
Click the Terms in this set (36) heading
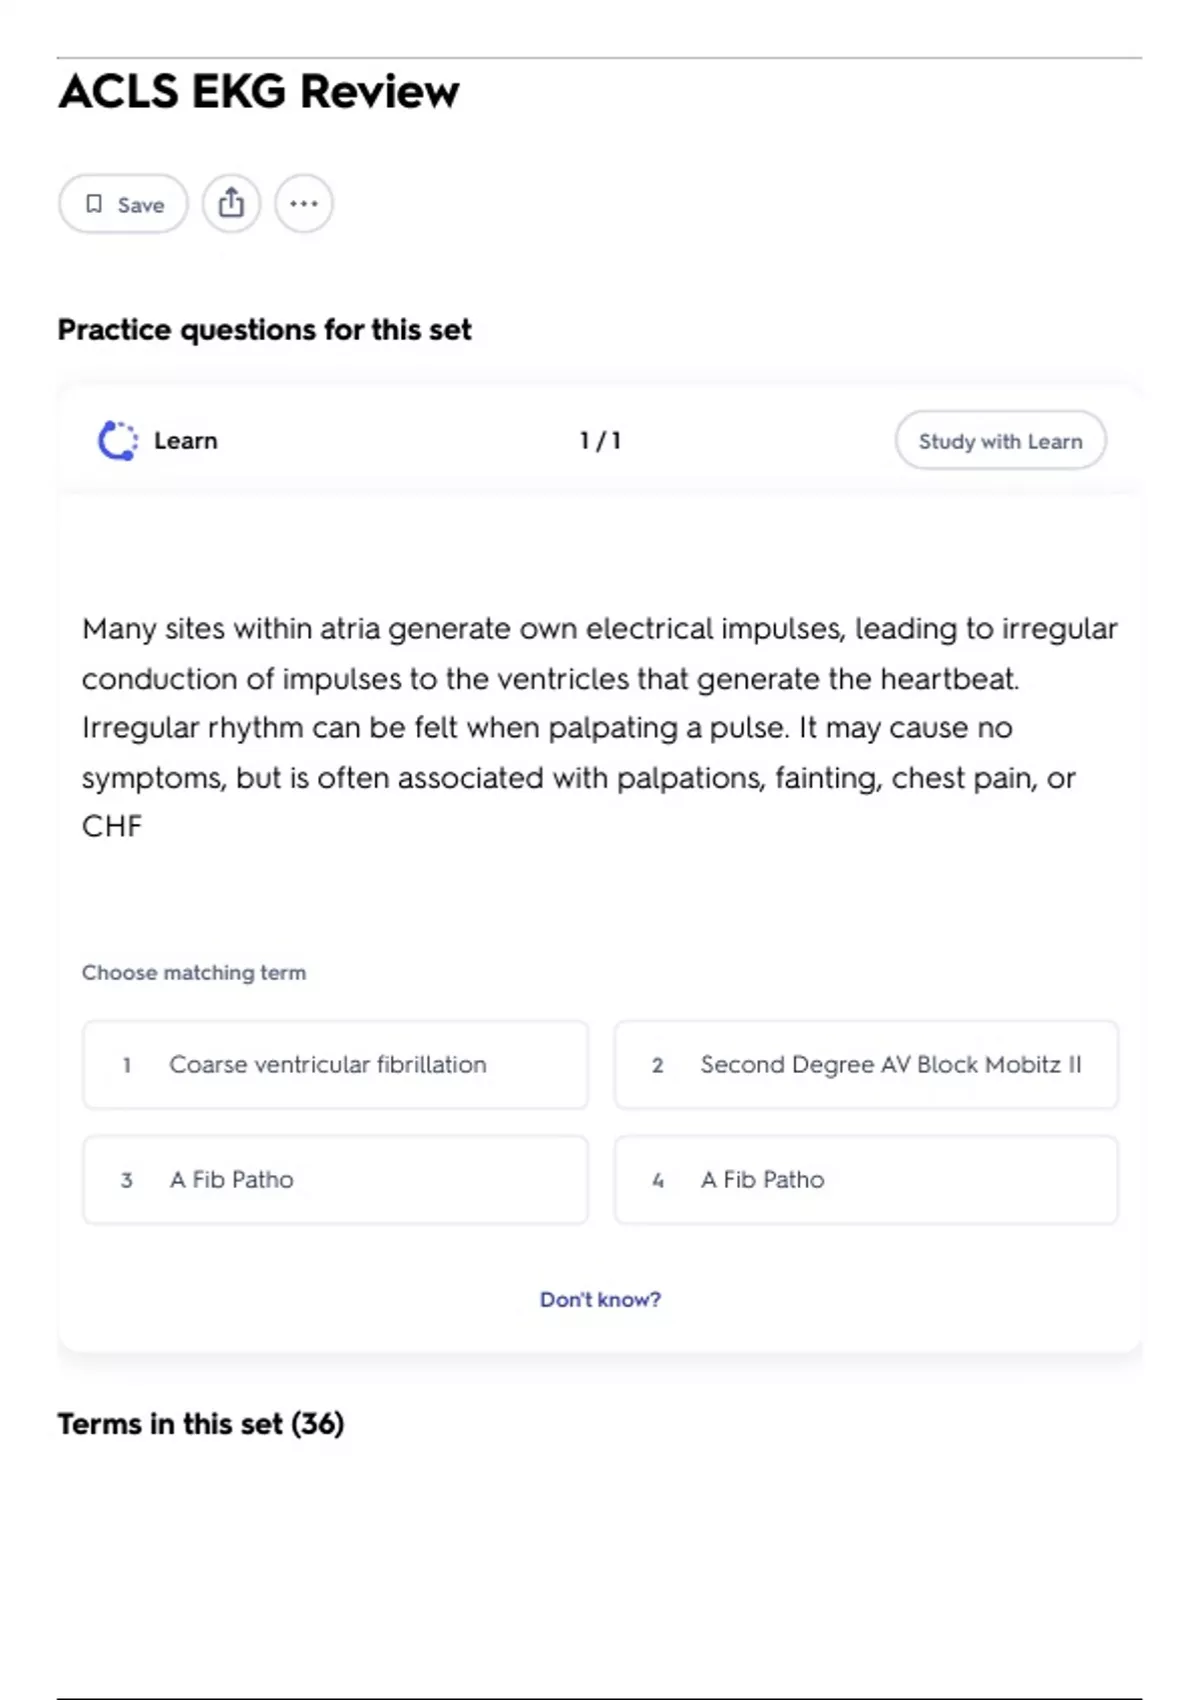pos(201,1424)
